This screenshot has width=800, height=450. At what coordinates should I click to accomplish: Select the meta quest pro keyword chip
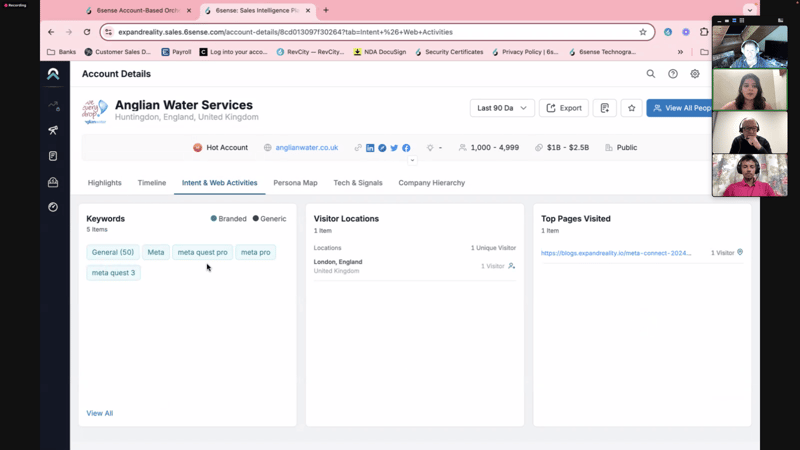(x=203, y=252)
